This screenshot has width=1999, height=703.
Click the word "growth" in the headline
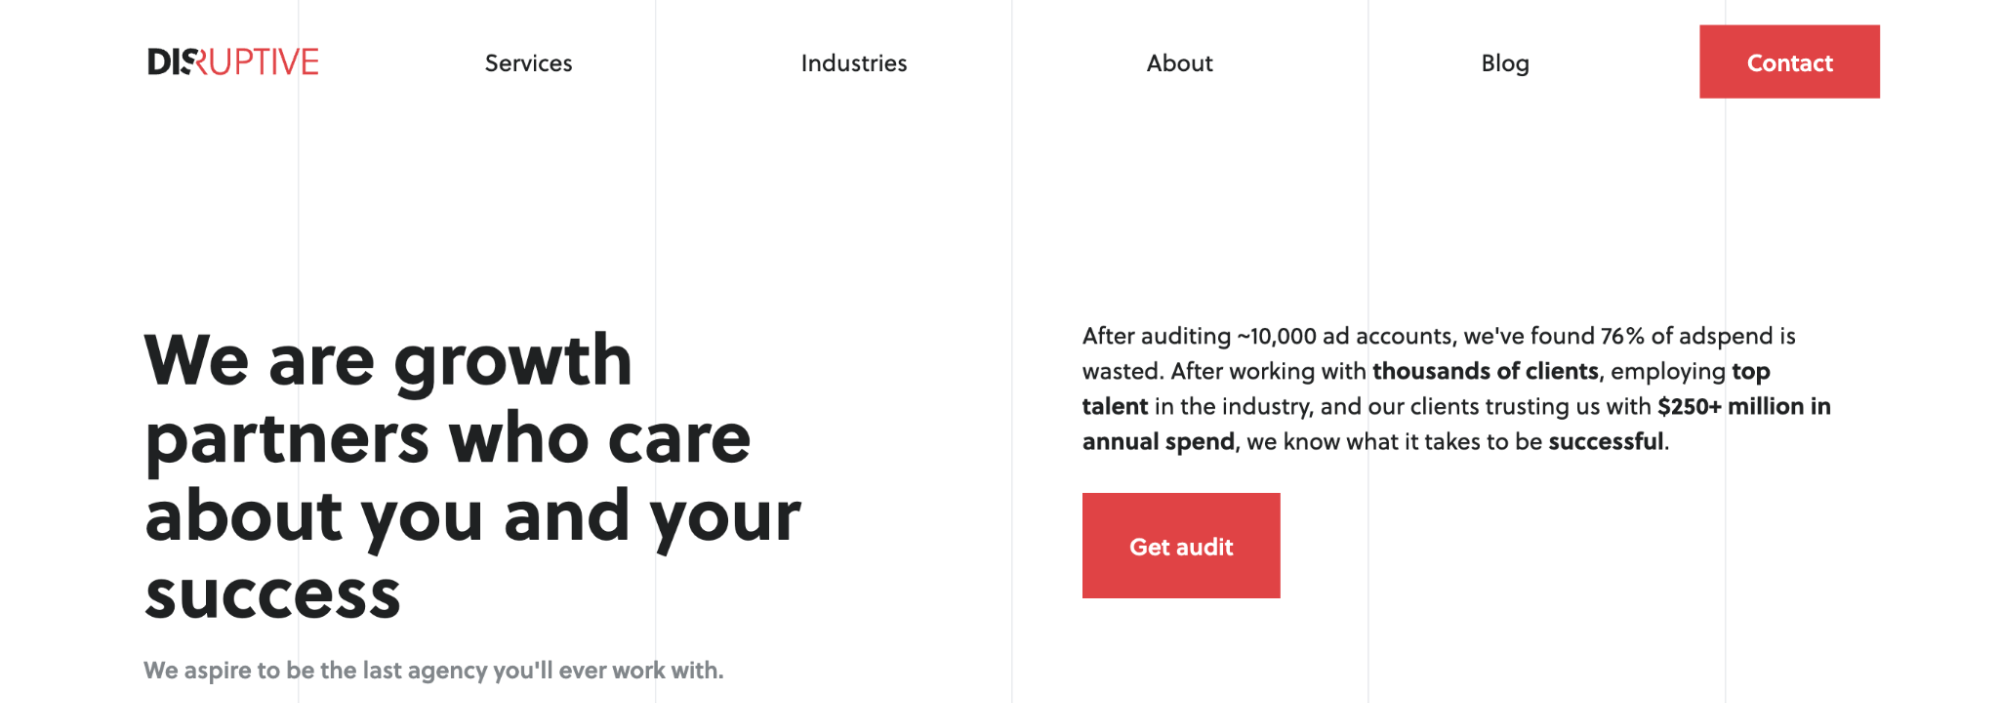click(513, 362)
